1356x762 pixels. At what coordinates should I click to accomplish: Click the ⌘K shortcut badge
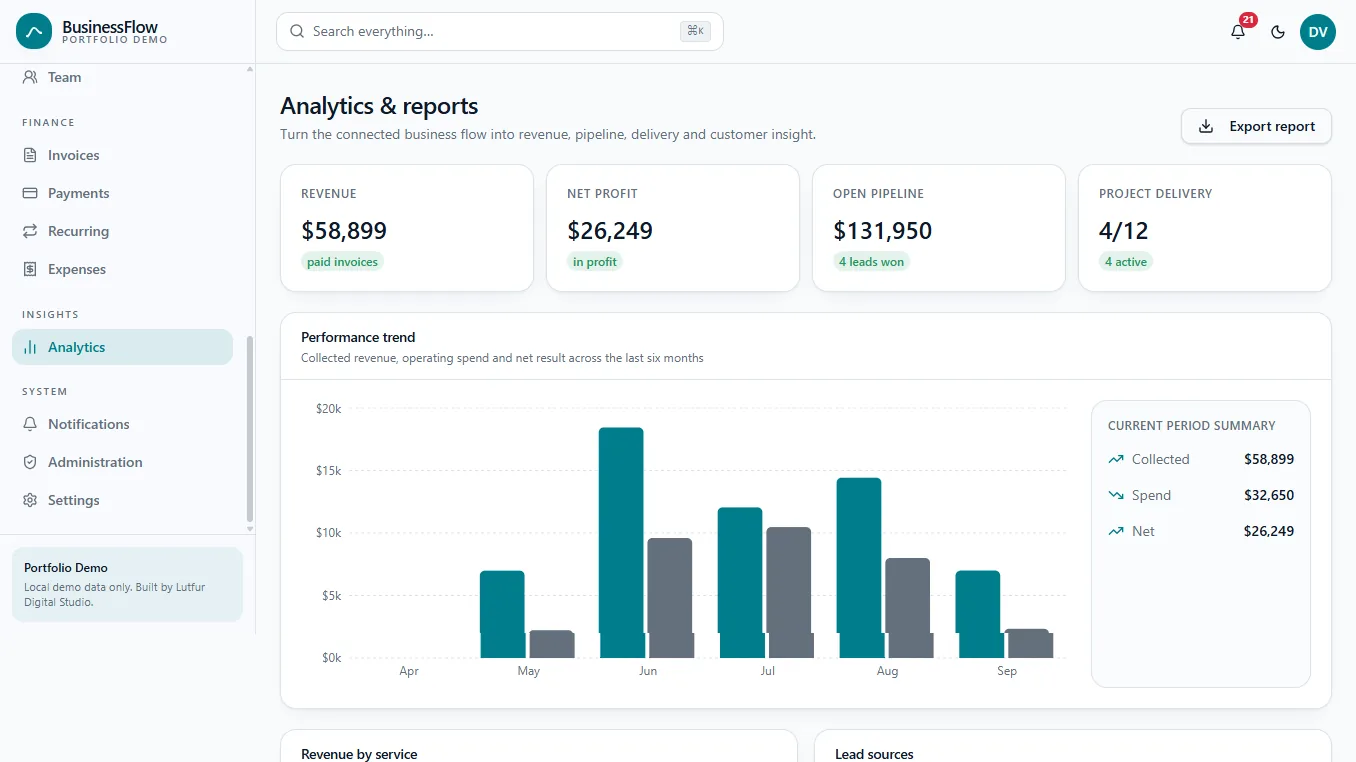[x=695, y=31]
